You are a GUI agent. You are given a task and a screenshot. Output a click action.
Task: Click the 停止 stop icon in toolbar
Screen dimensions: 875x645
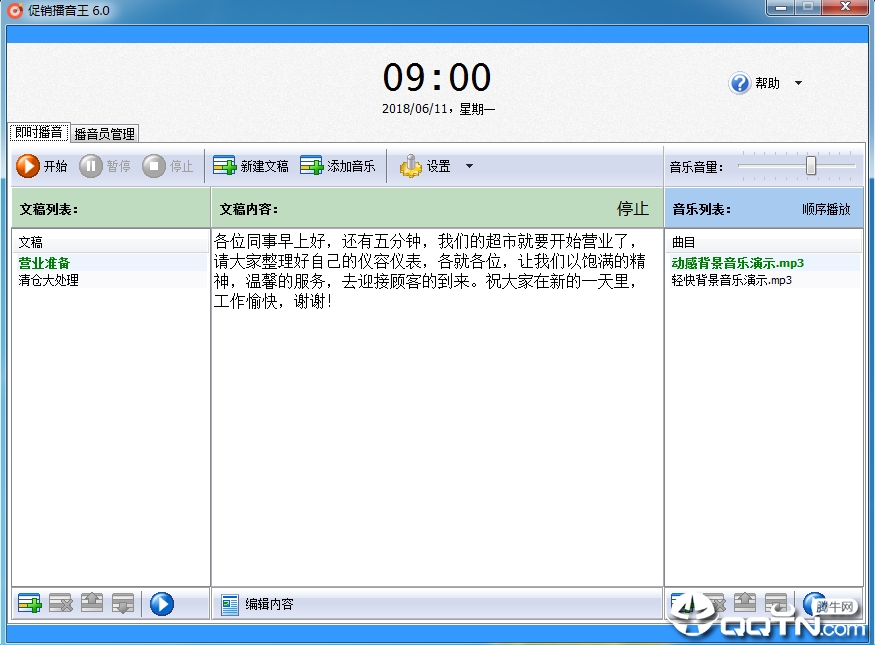click(x=154, y=166)
